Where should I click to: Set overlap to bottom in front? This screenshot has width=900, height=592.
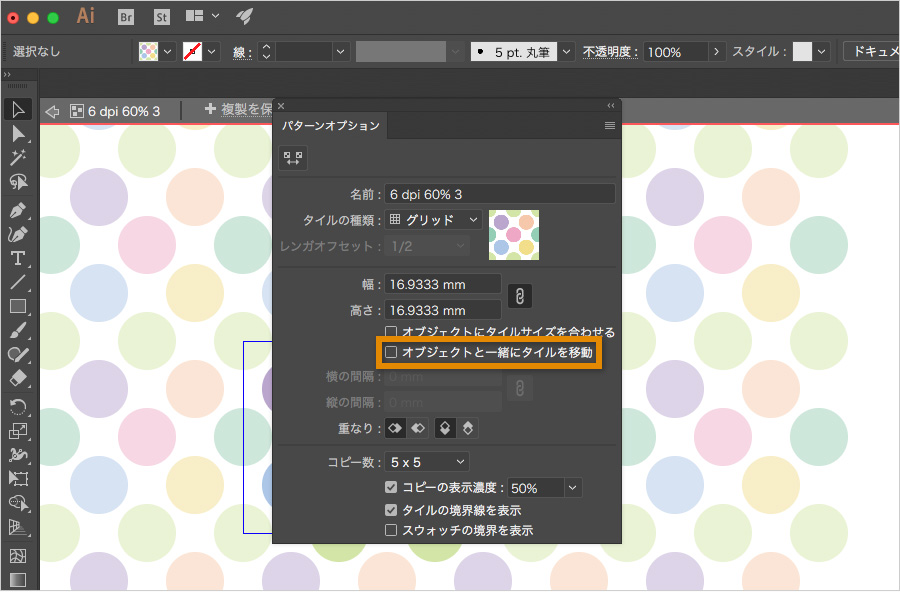click(x=468, y=428)
